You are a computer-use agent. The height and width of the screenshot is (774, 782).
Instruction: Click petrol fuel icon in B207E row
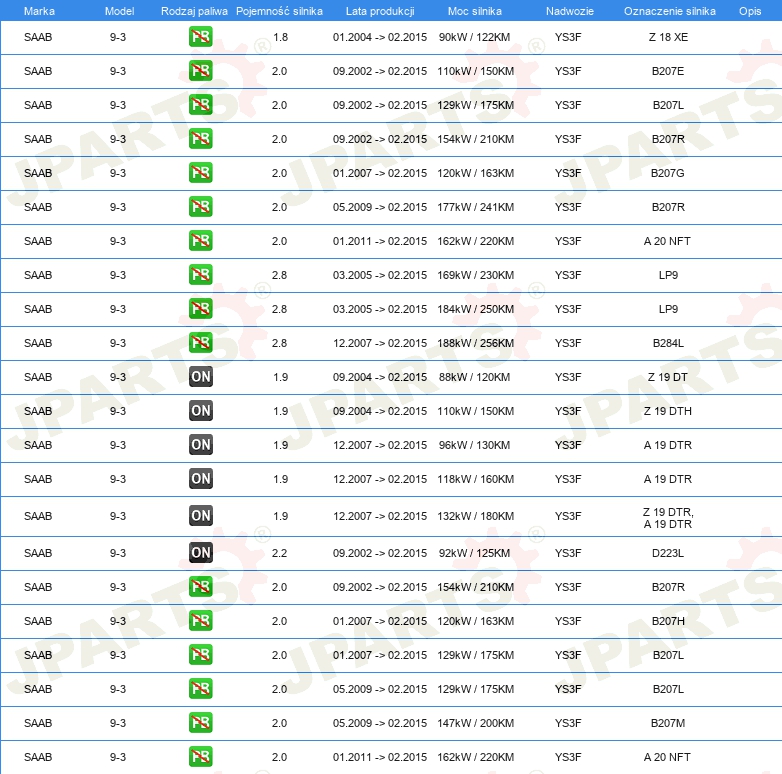200,71
